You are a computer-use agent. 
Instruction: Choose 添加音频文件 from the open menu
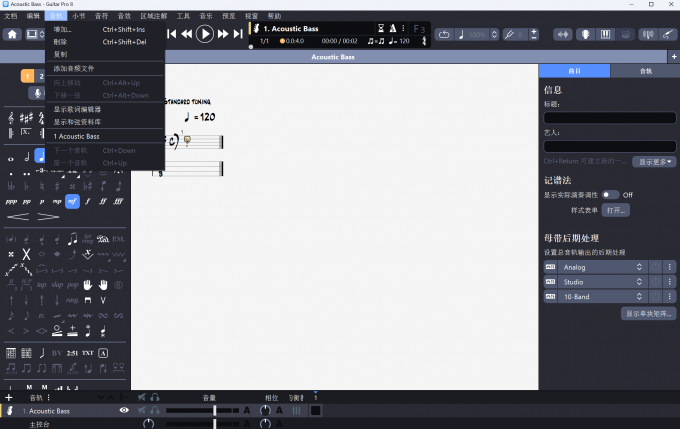point(77,68)
